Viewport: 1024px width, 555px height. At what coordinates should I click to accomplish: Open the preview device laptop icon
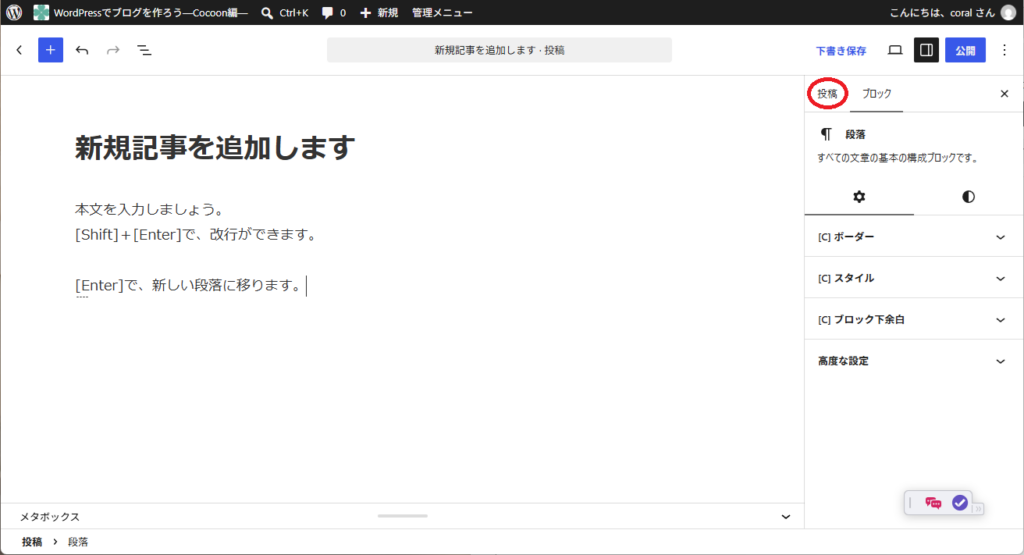click(895, 50)
